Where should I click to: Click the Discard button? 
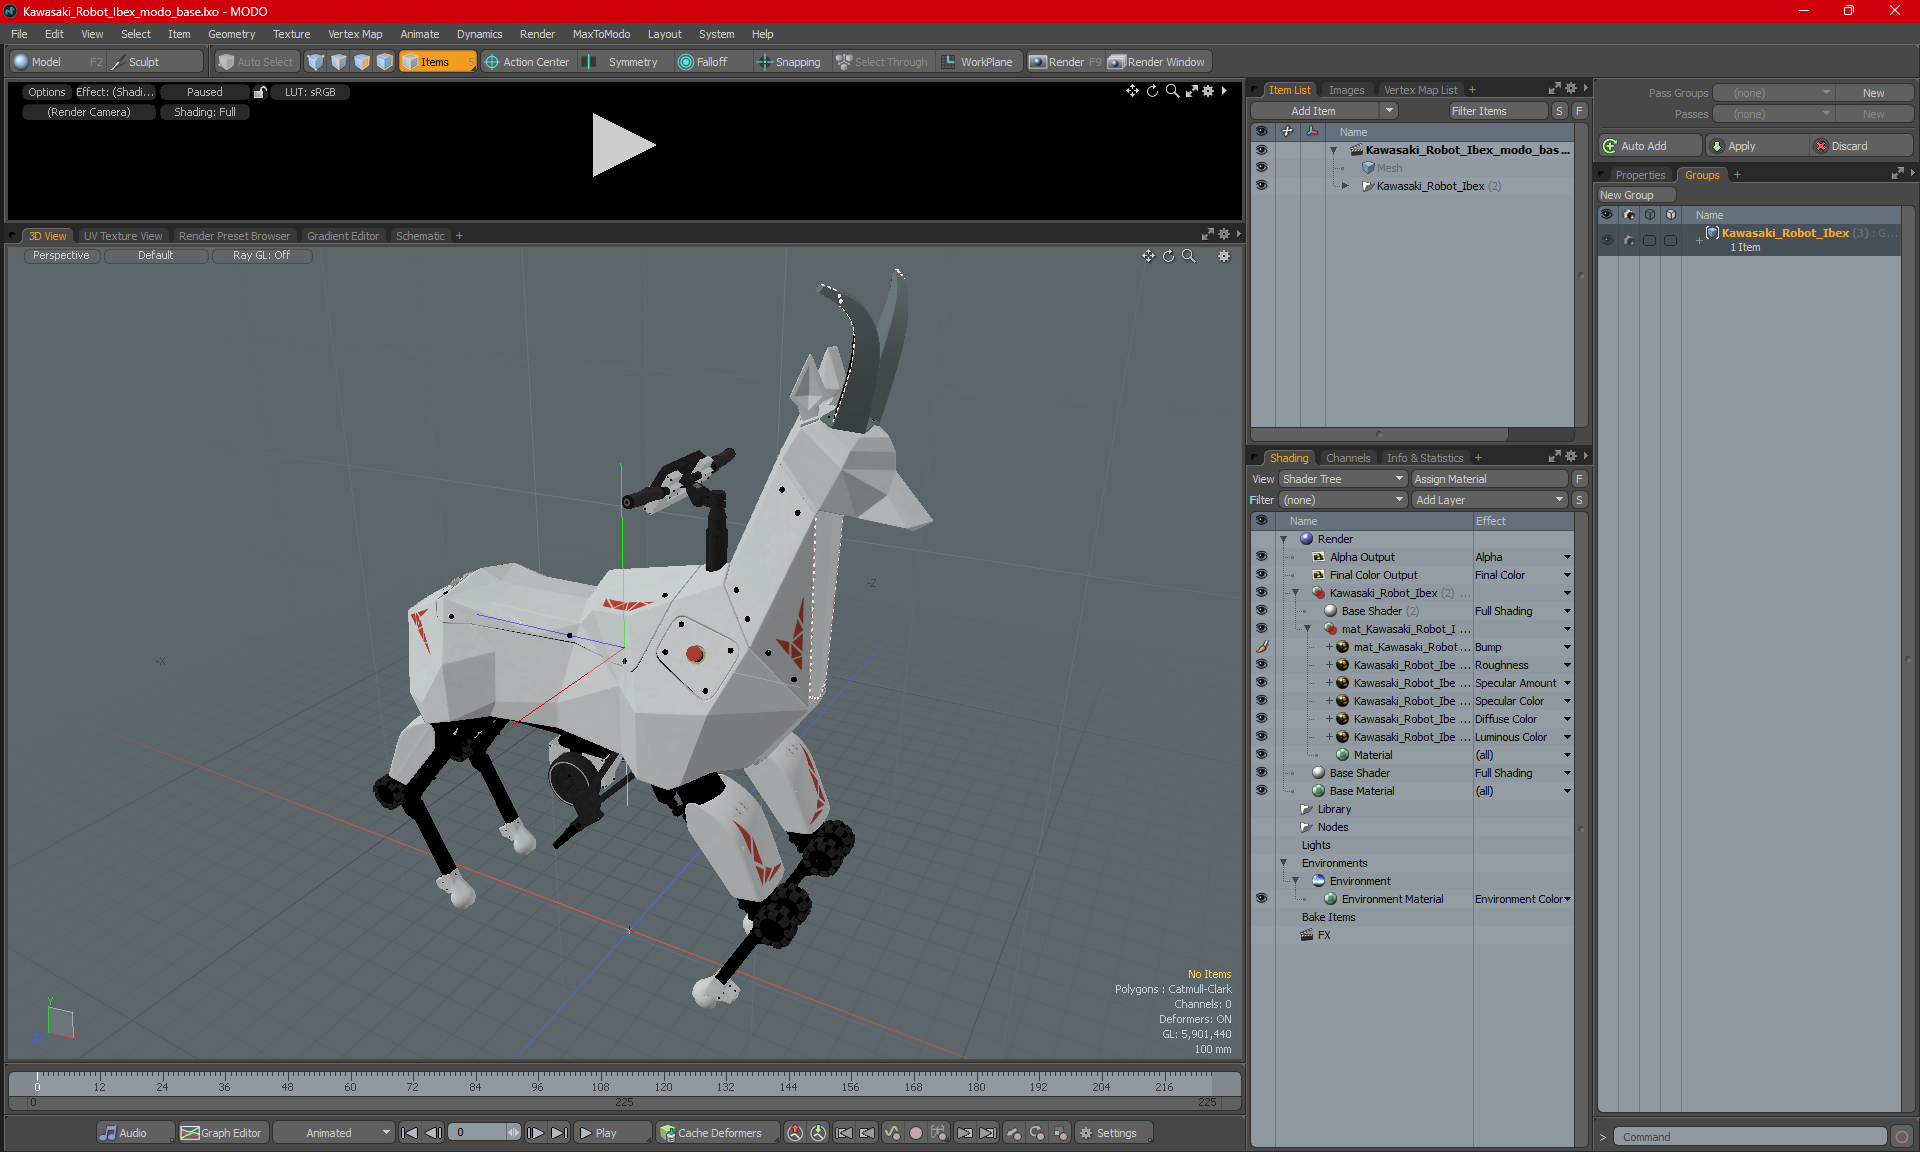1861,146
